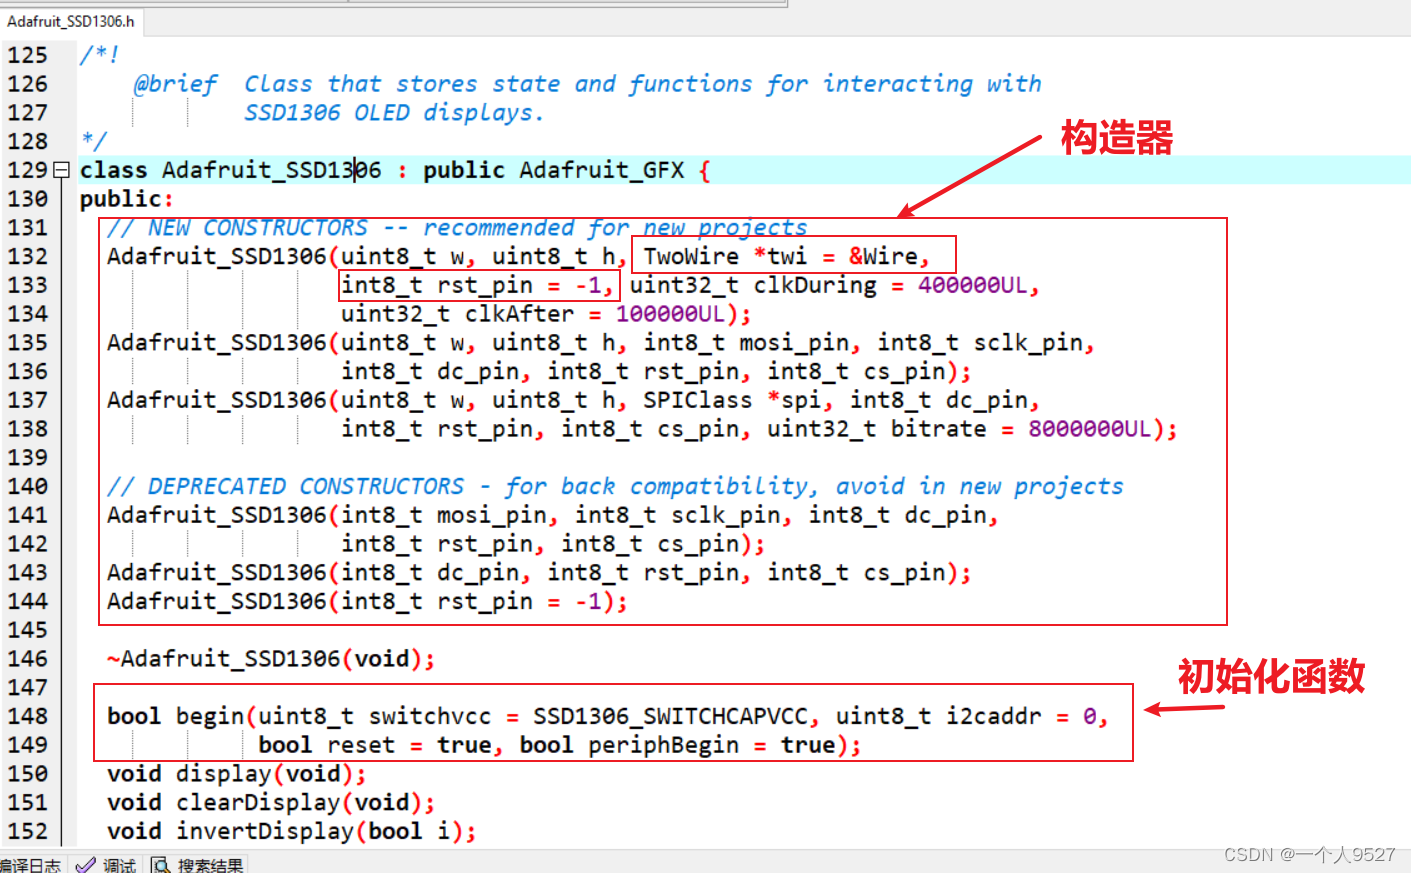Click '~Adafruit_SSD1306' destructor declaration
1411x873 pixels.
(x=270, y=659)
